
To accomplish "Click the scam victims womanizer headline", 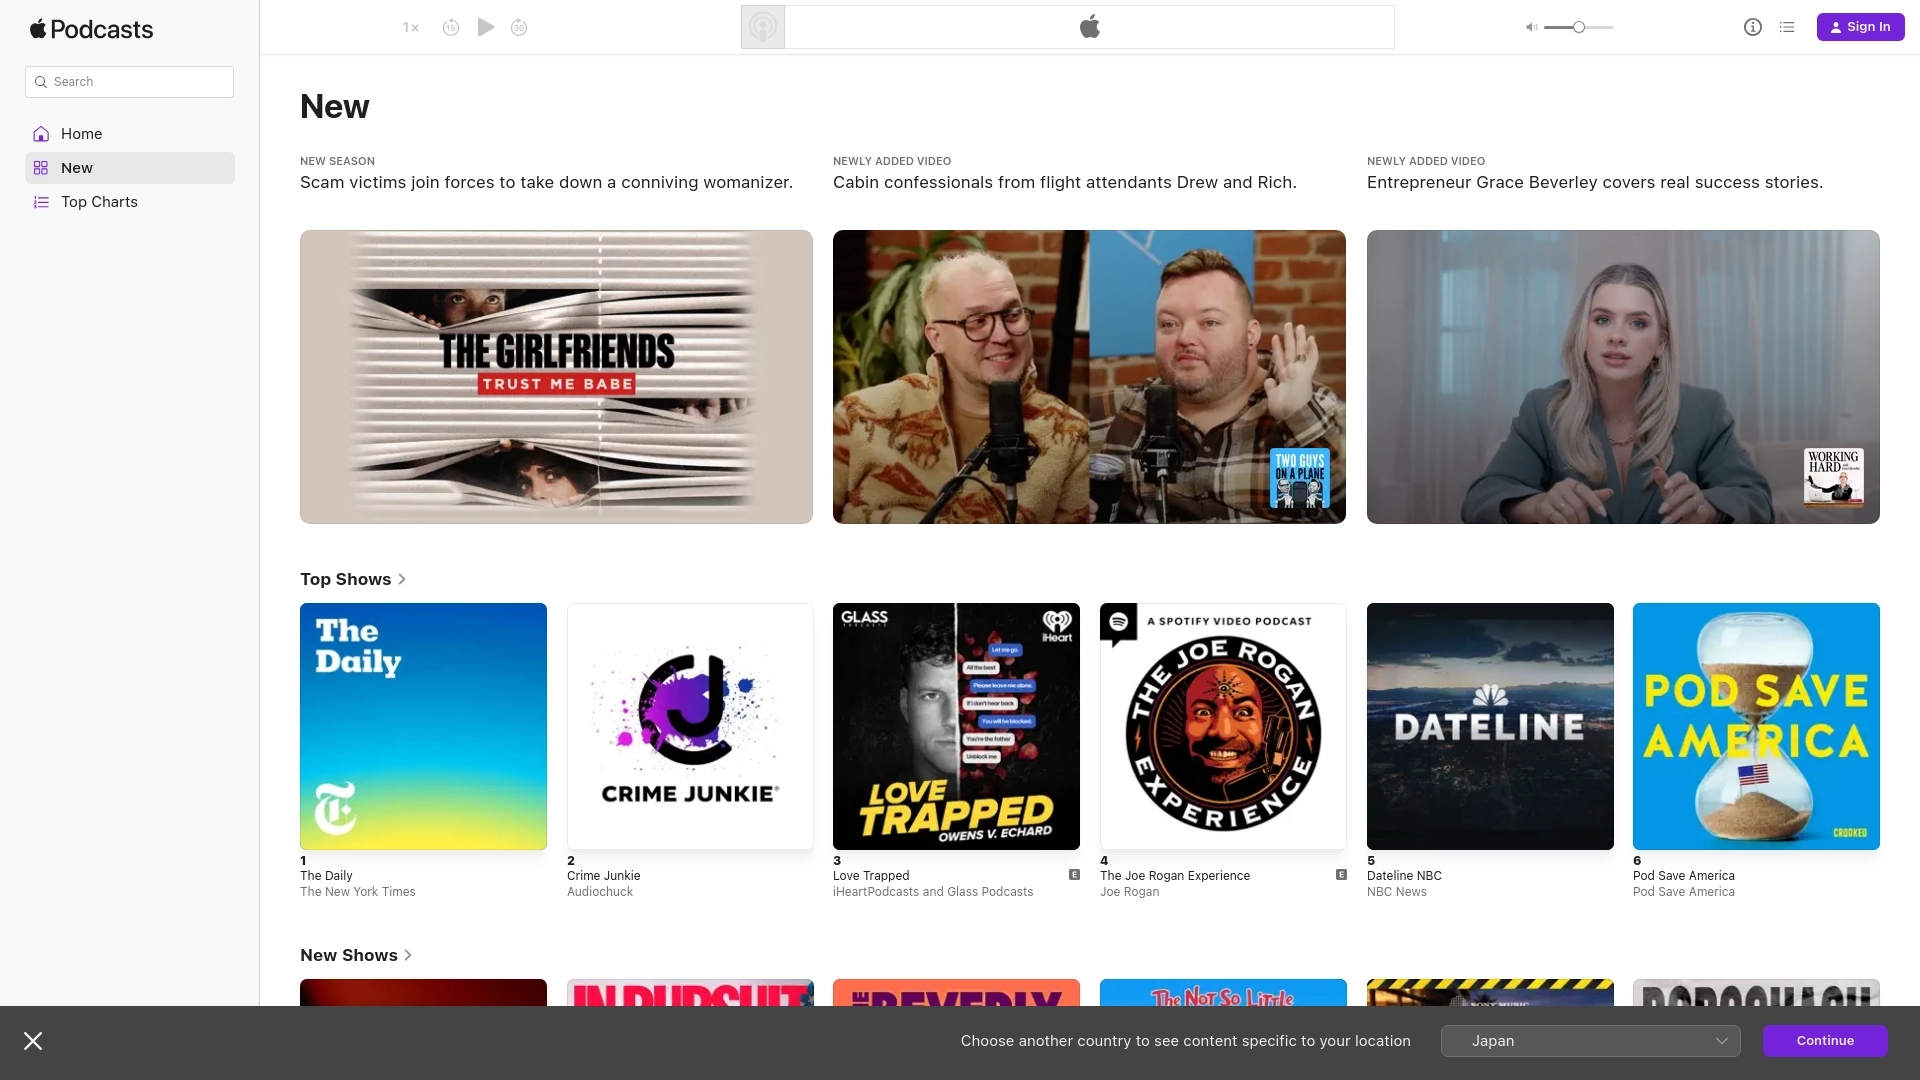I will (546, 183).
